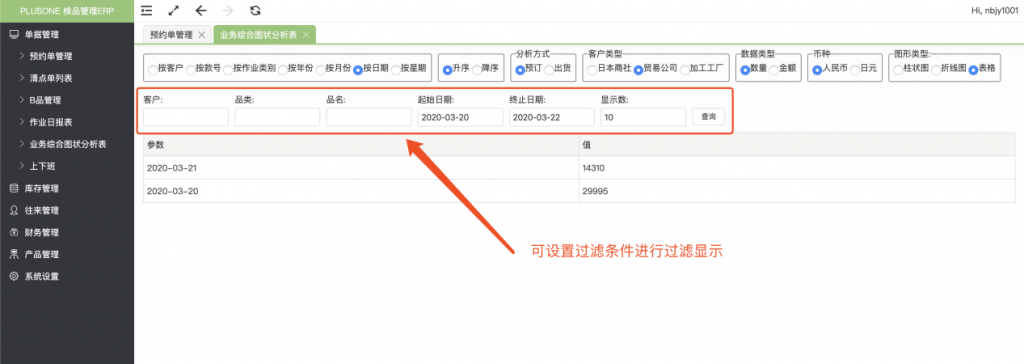Choose 折线图 chart type
The height and width of the screenshot is (364, 1024).
(936, 69)
